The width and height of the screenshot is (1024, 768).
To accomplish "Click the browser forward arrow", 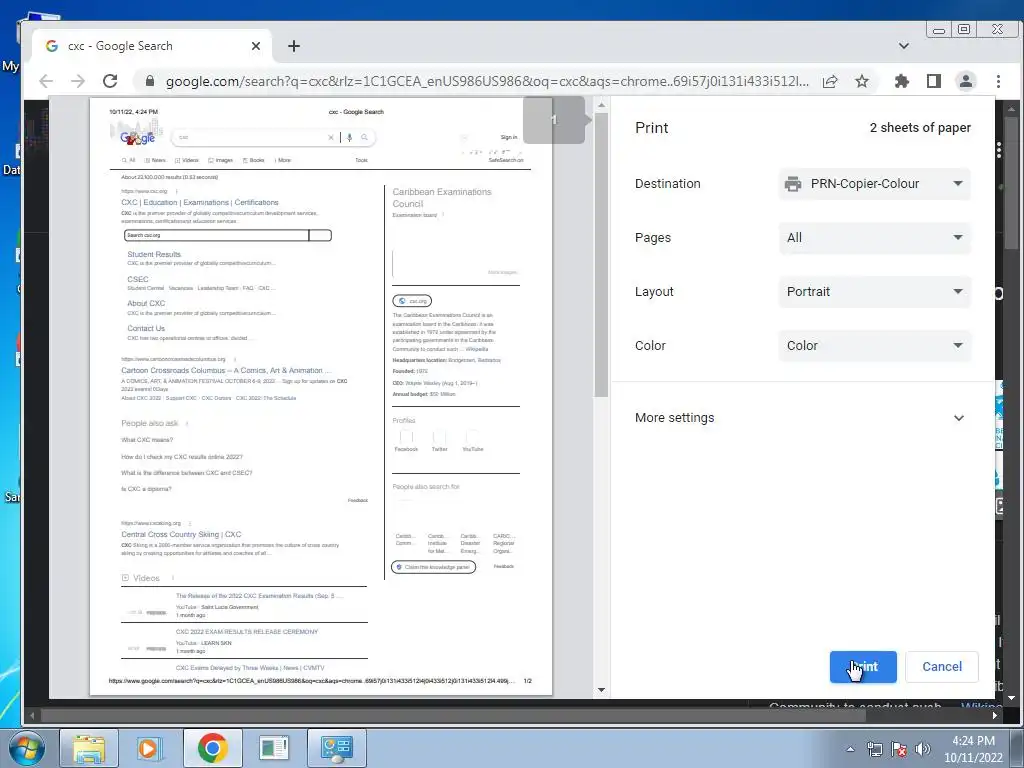I will point(78,81).
